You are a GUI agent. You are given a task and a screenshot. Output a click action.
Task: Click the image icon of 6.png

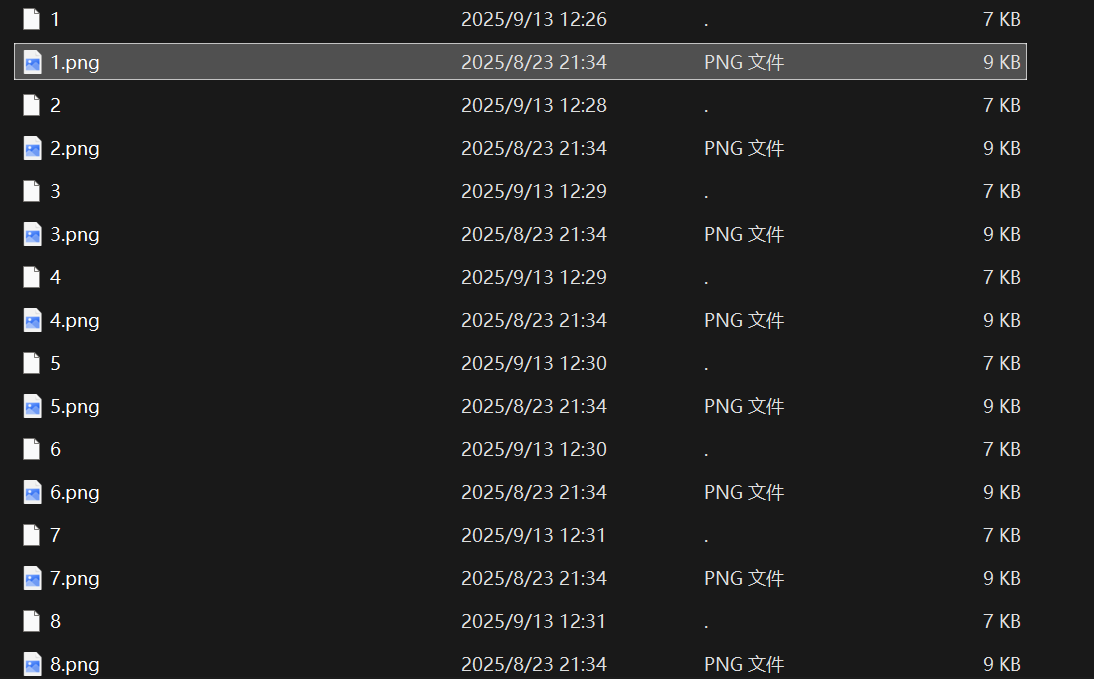pos(32,492)
